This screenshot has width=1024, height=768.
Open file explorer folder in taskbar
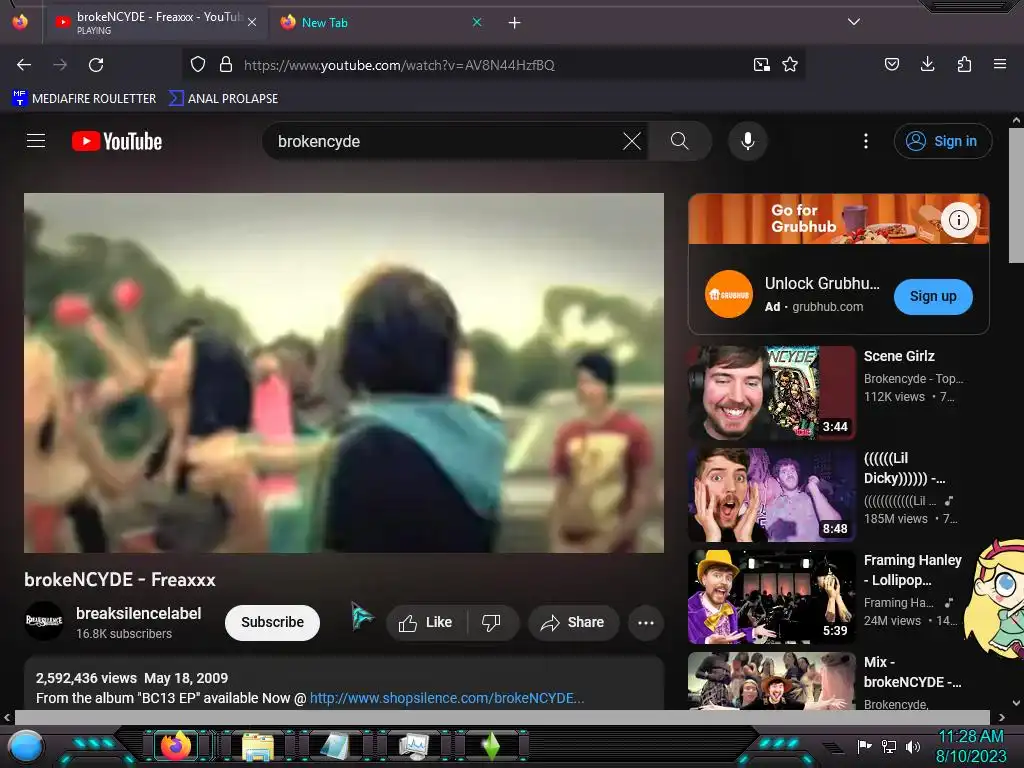(258, 746)
